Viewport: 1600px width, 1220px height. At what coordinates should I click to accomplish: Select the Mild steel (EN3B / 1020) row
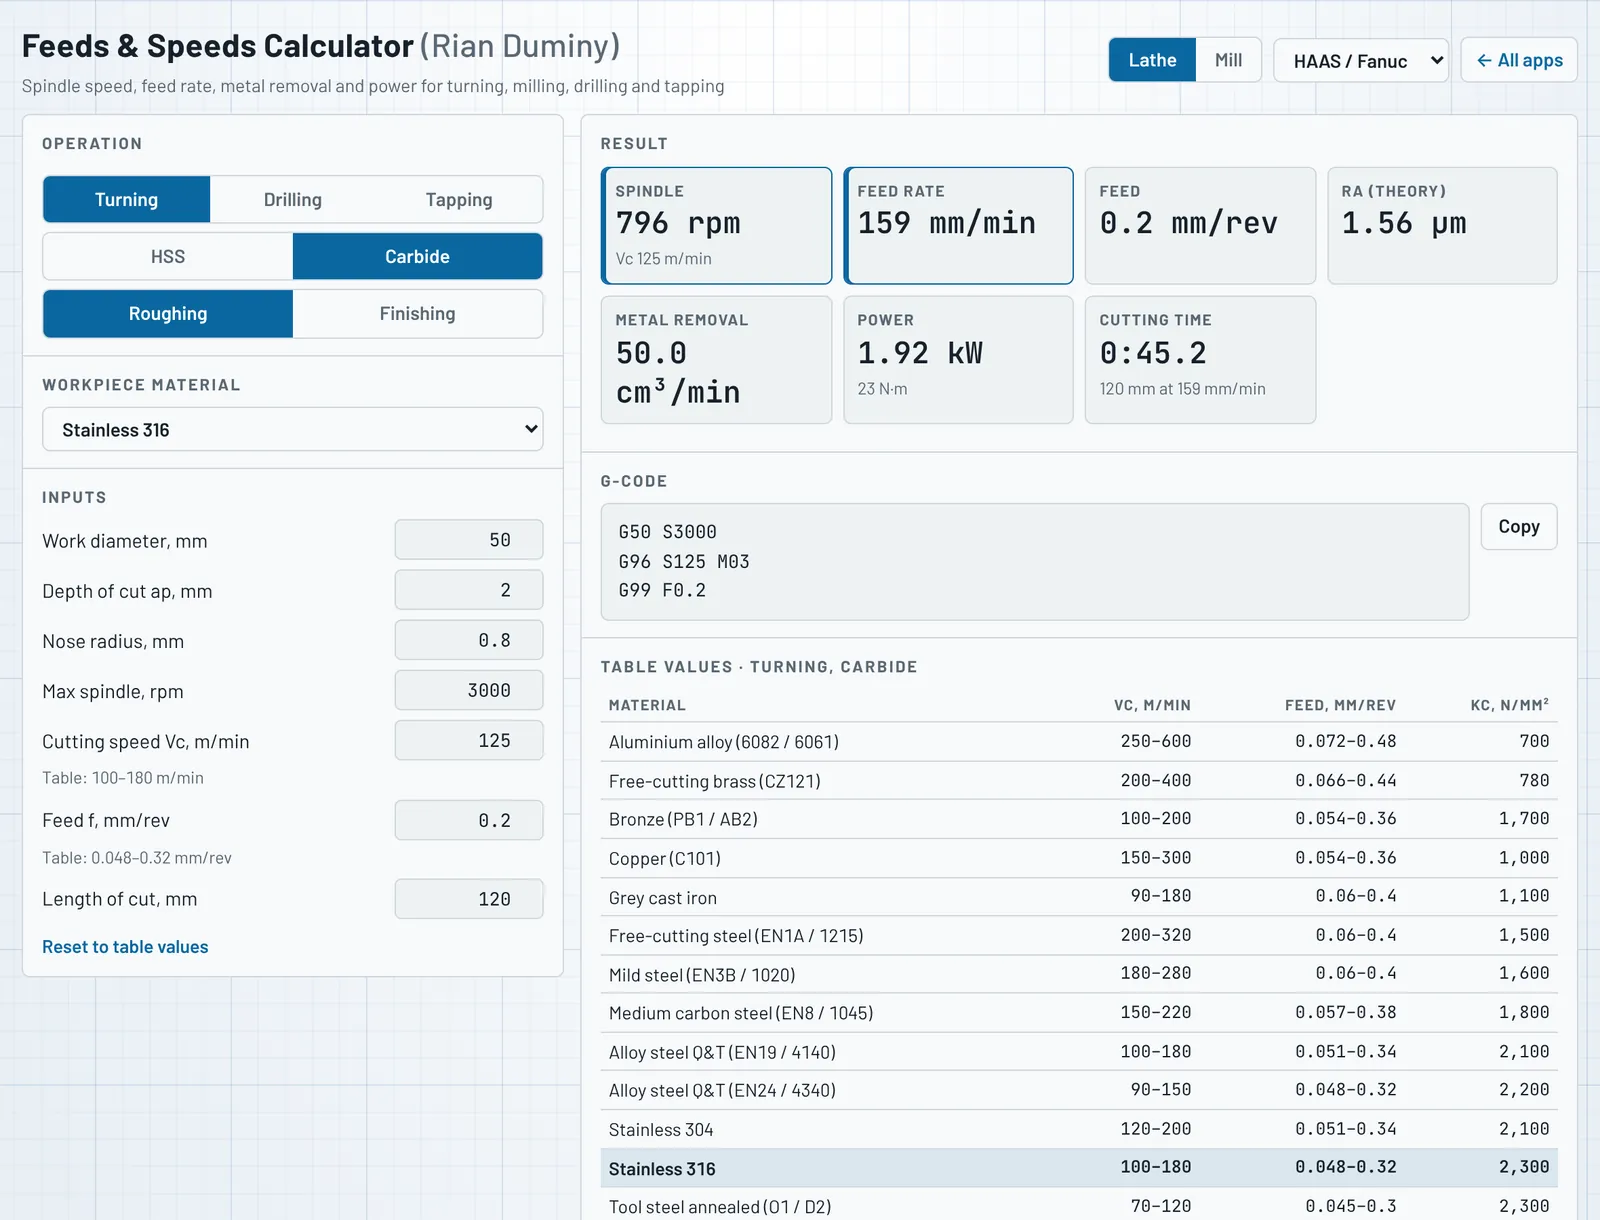[x=1079, y=974]
